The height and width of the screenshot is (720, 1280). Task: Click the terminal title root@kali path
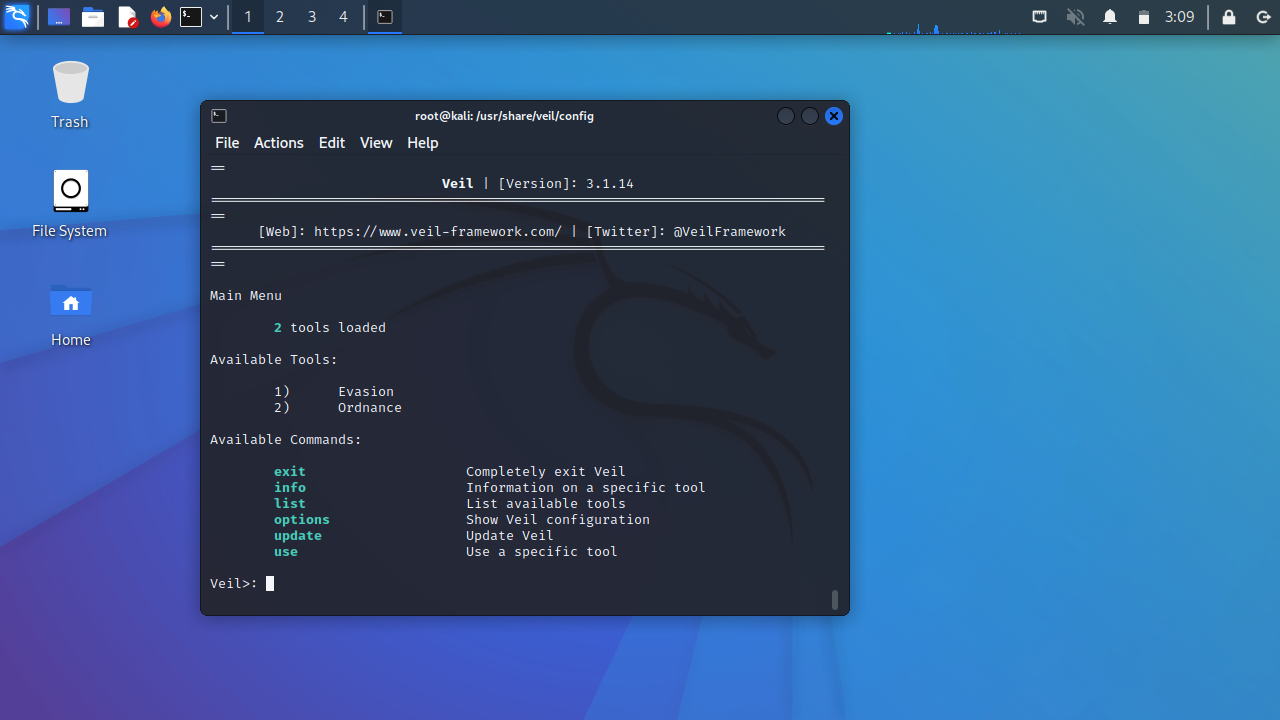pos(504,116)
